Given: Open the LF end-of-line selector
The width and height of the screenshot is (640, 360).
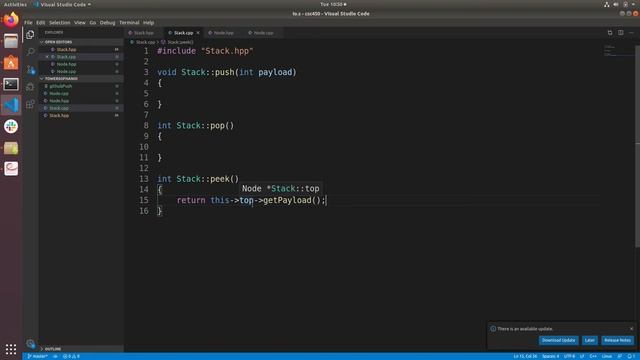Looking at the screenshot, I should click(x=582, y=356).
